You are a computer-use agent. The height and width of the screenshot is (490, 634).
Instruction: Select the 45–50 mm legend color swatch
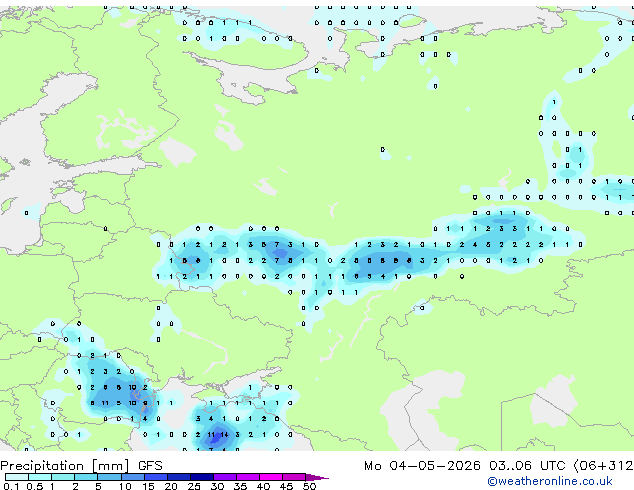click(x=294, y=477)
